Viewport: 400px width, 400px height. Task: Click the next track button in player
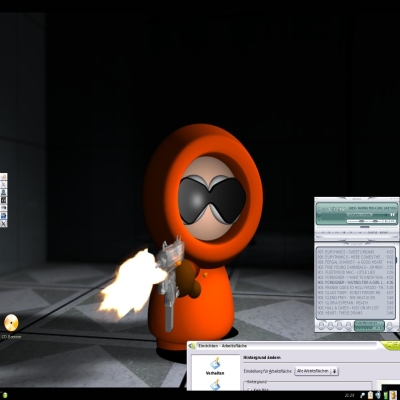click(x=351, y=233)
